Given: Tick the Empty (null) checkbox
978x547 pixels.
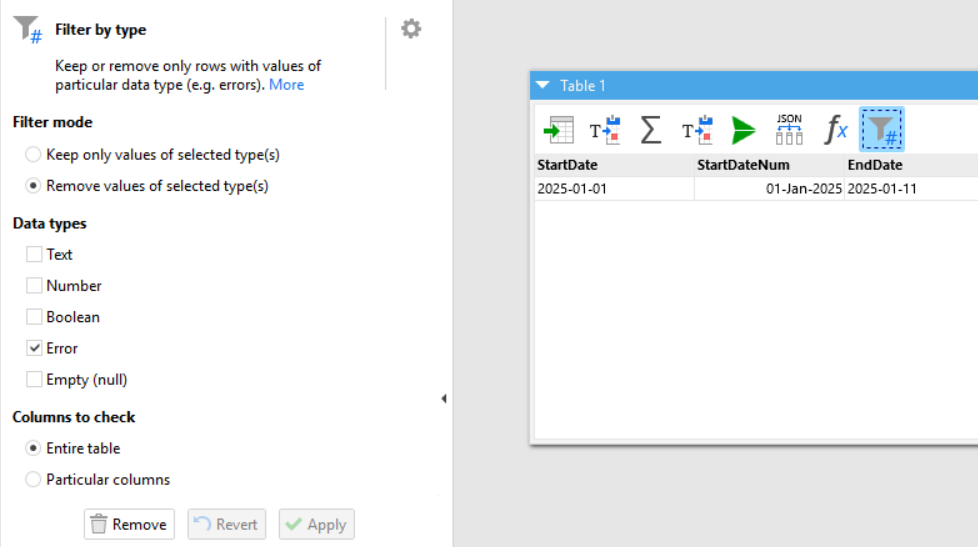Looking at the screenshot, I should coord(34,380).
